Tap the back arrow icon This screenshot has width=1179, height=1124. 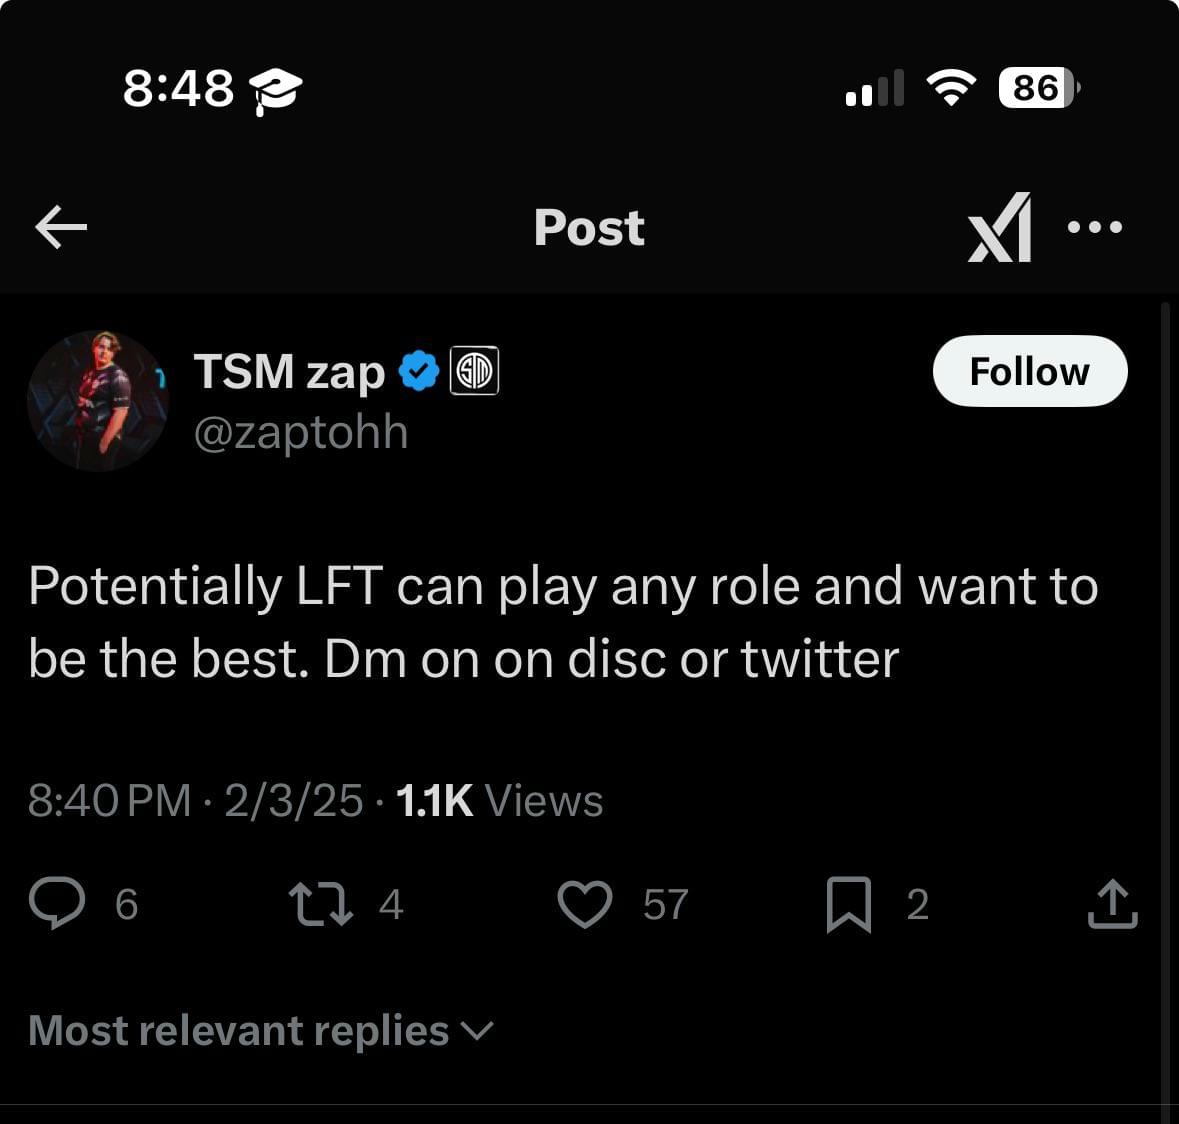click(x=61, y=226)
